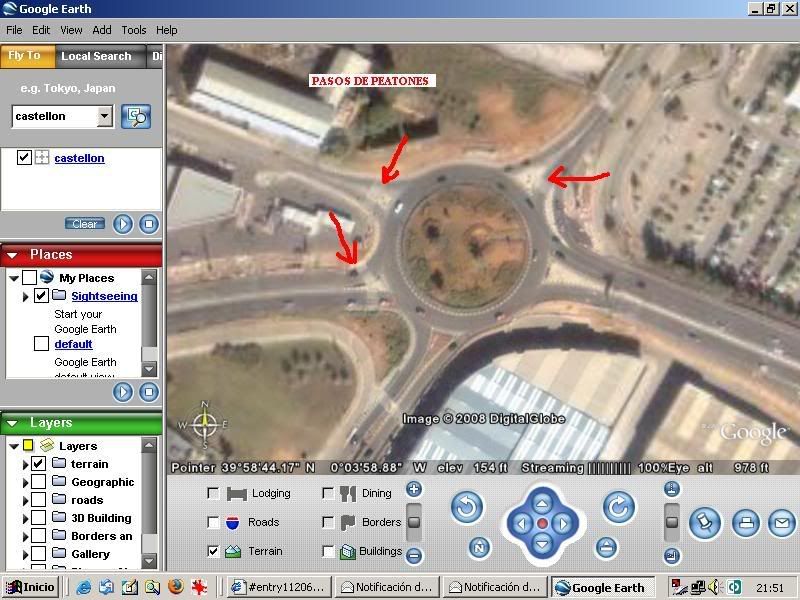
Task: Tilt the view up to top-down
Action: pos(672,489)
